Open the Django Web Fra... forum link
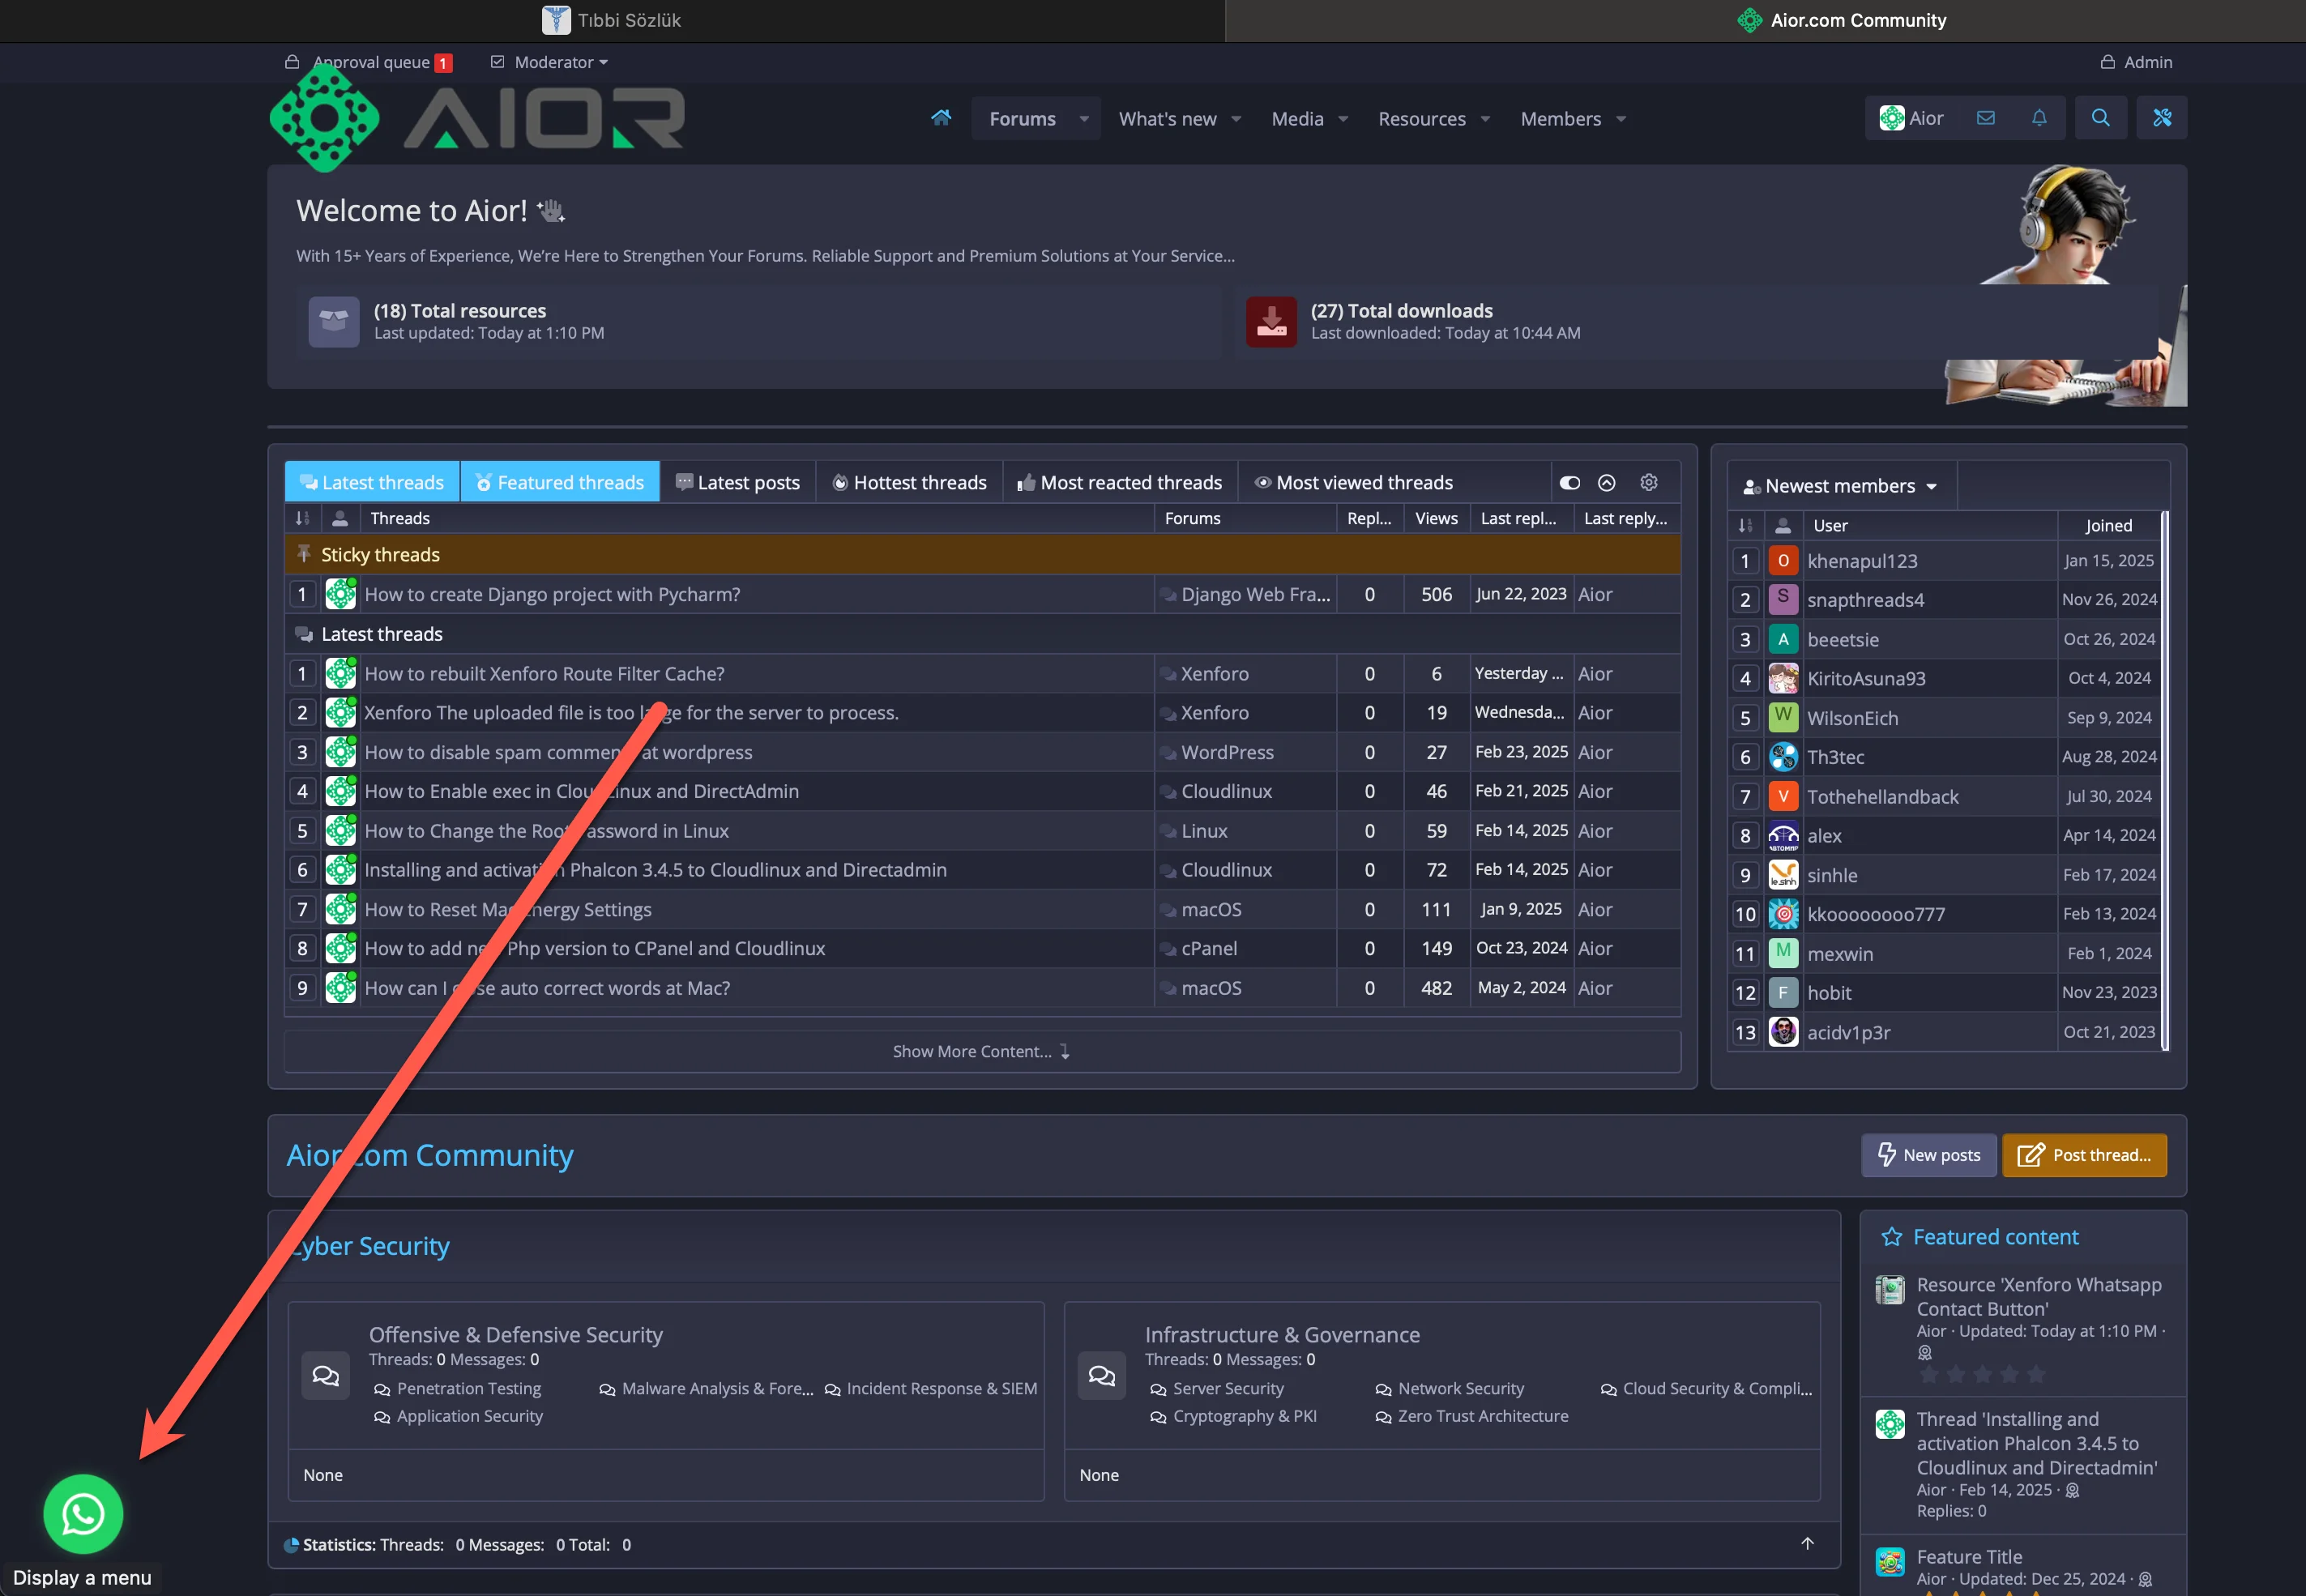Image resolution: width=2306 pixels, height=1596 pixels. (1256, 594)
